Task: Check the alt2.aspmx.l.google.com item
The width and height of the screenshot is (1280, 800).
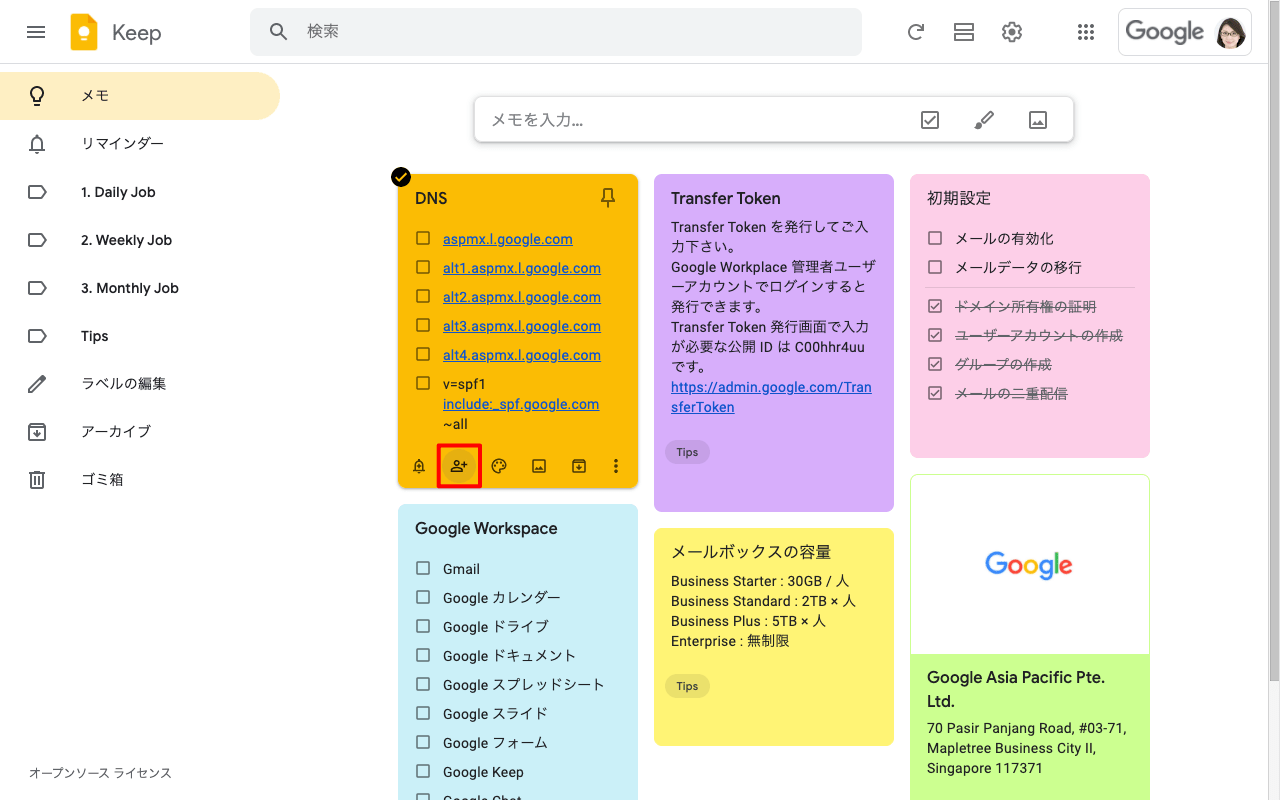Action: coord(423,297)
